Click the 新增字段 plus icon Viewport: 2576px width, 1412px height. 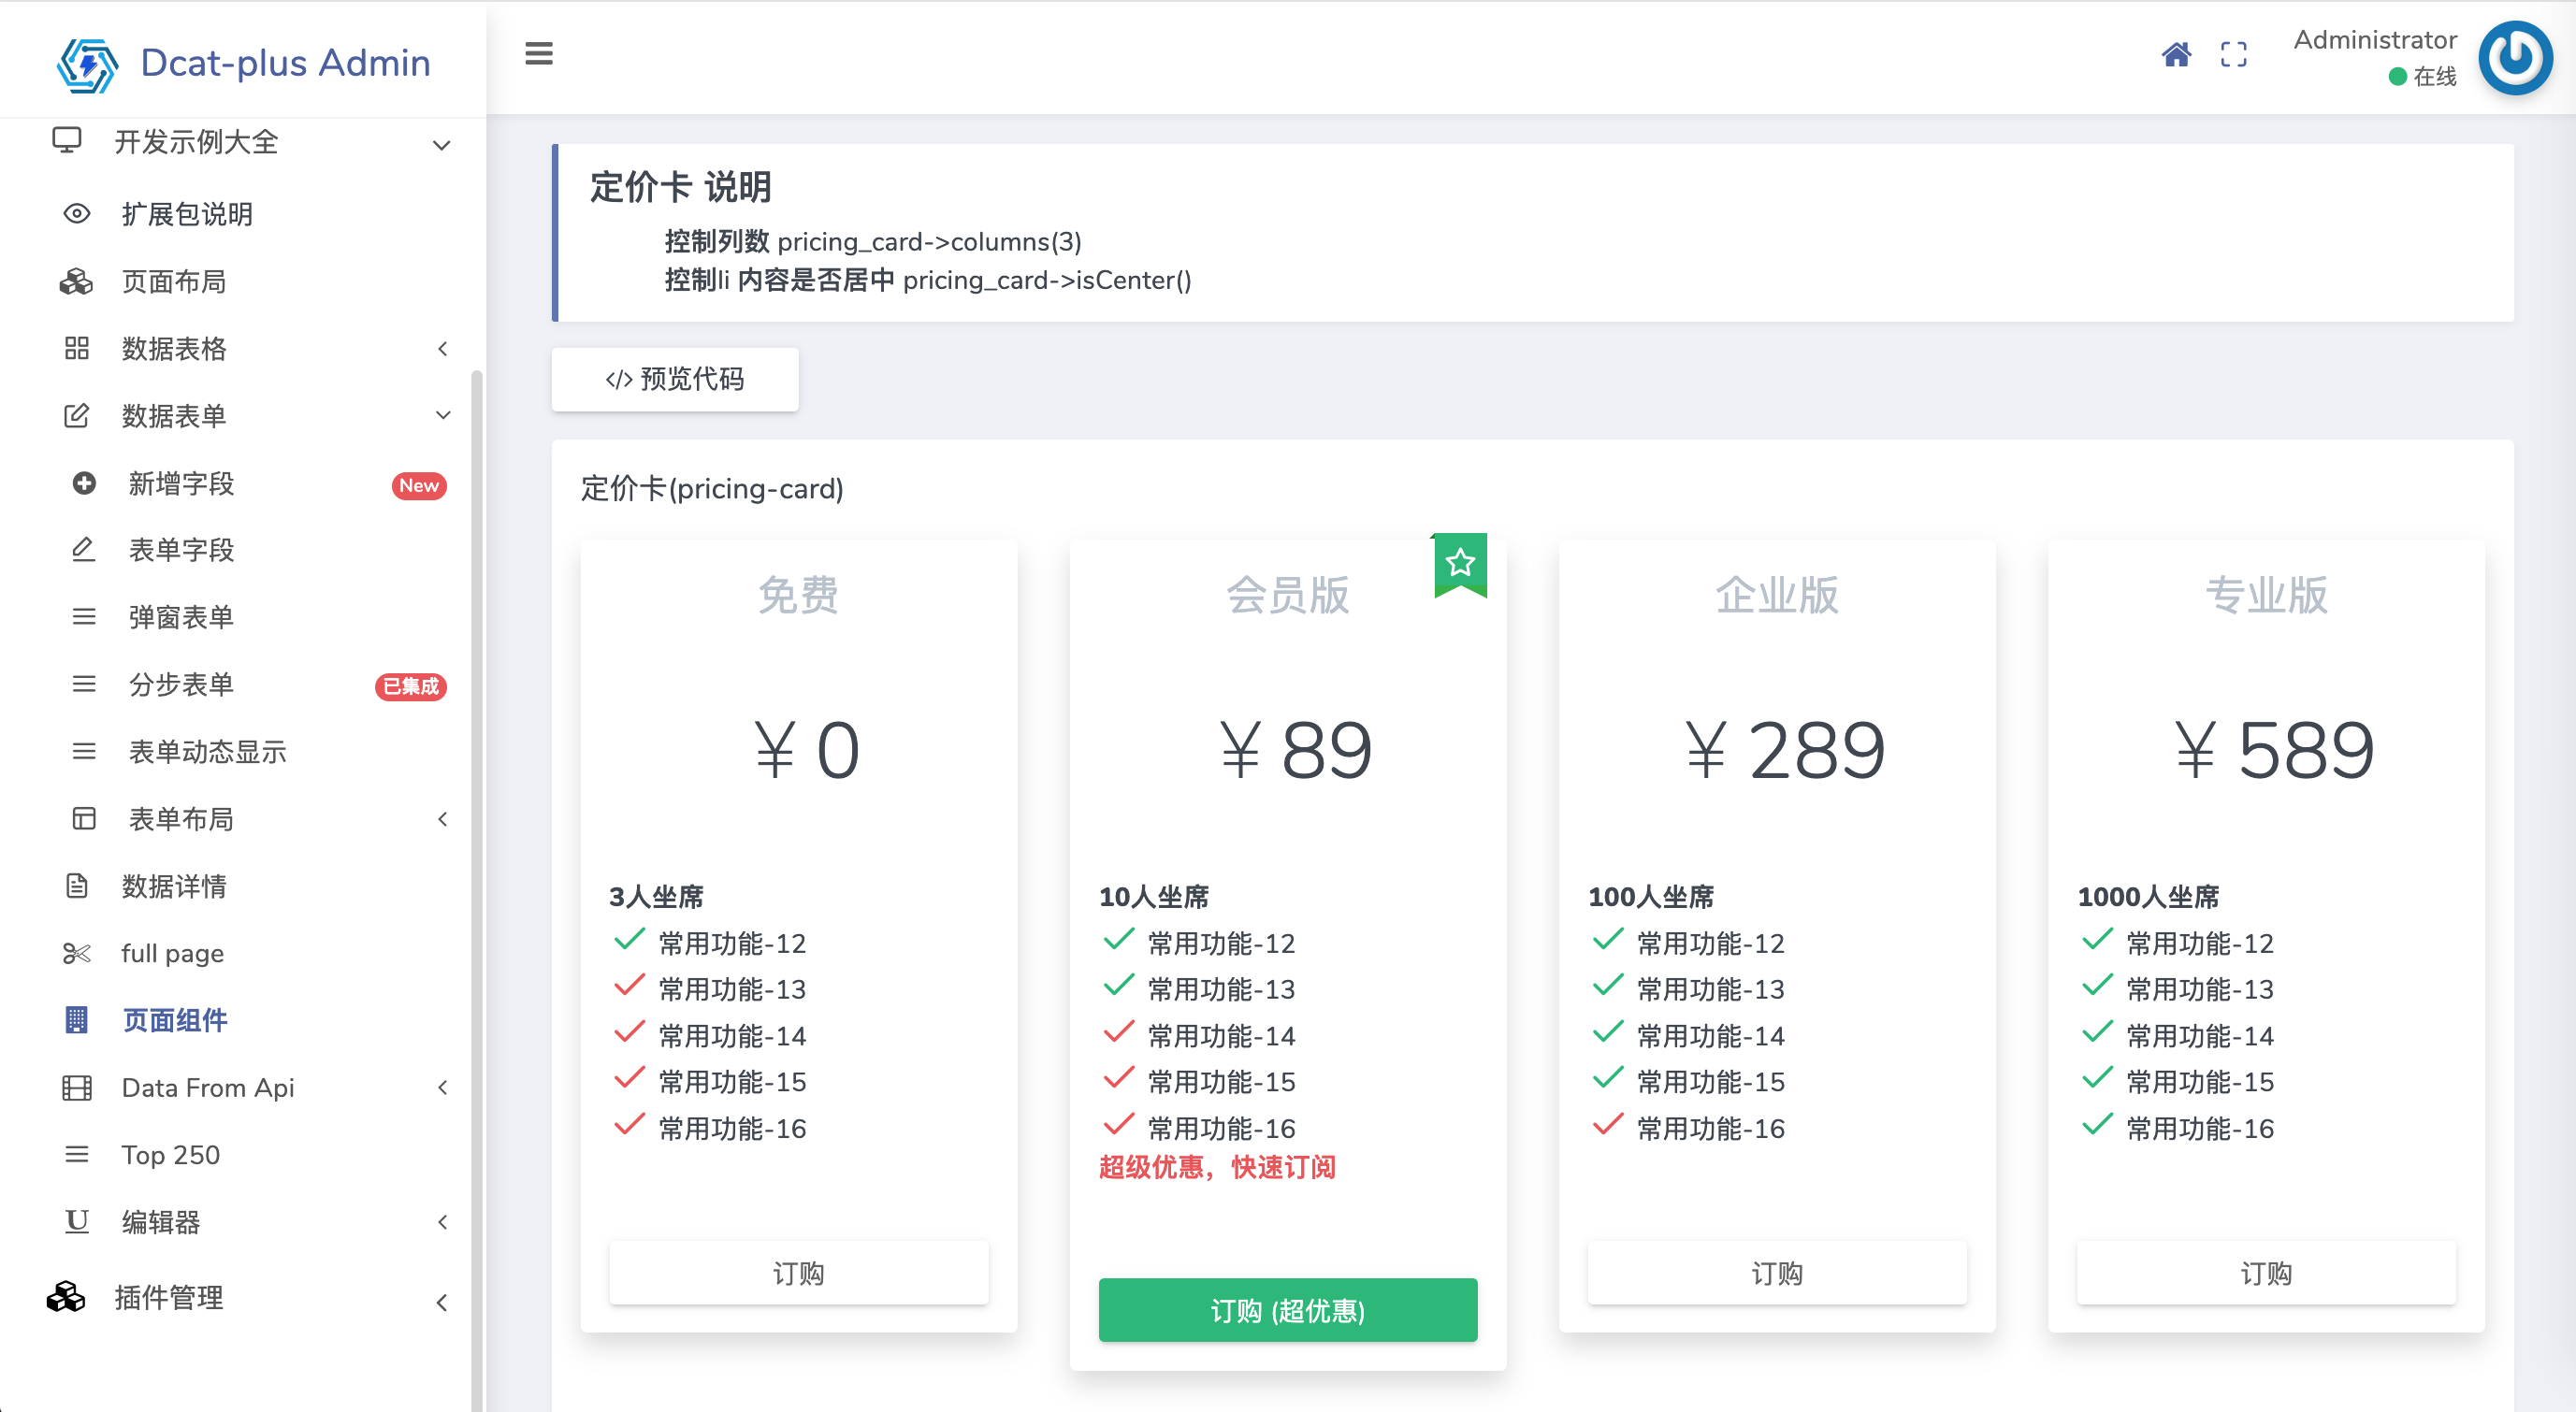84,484
